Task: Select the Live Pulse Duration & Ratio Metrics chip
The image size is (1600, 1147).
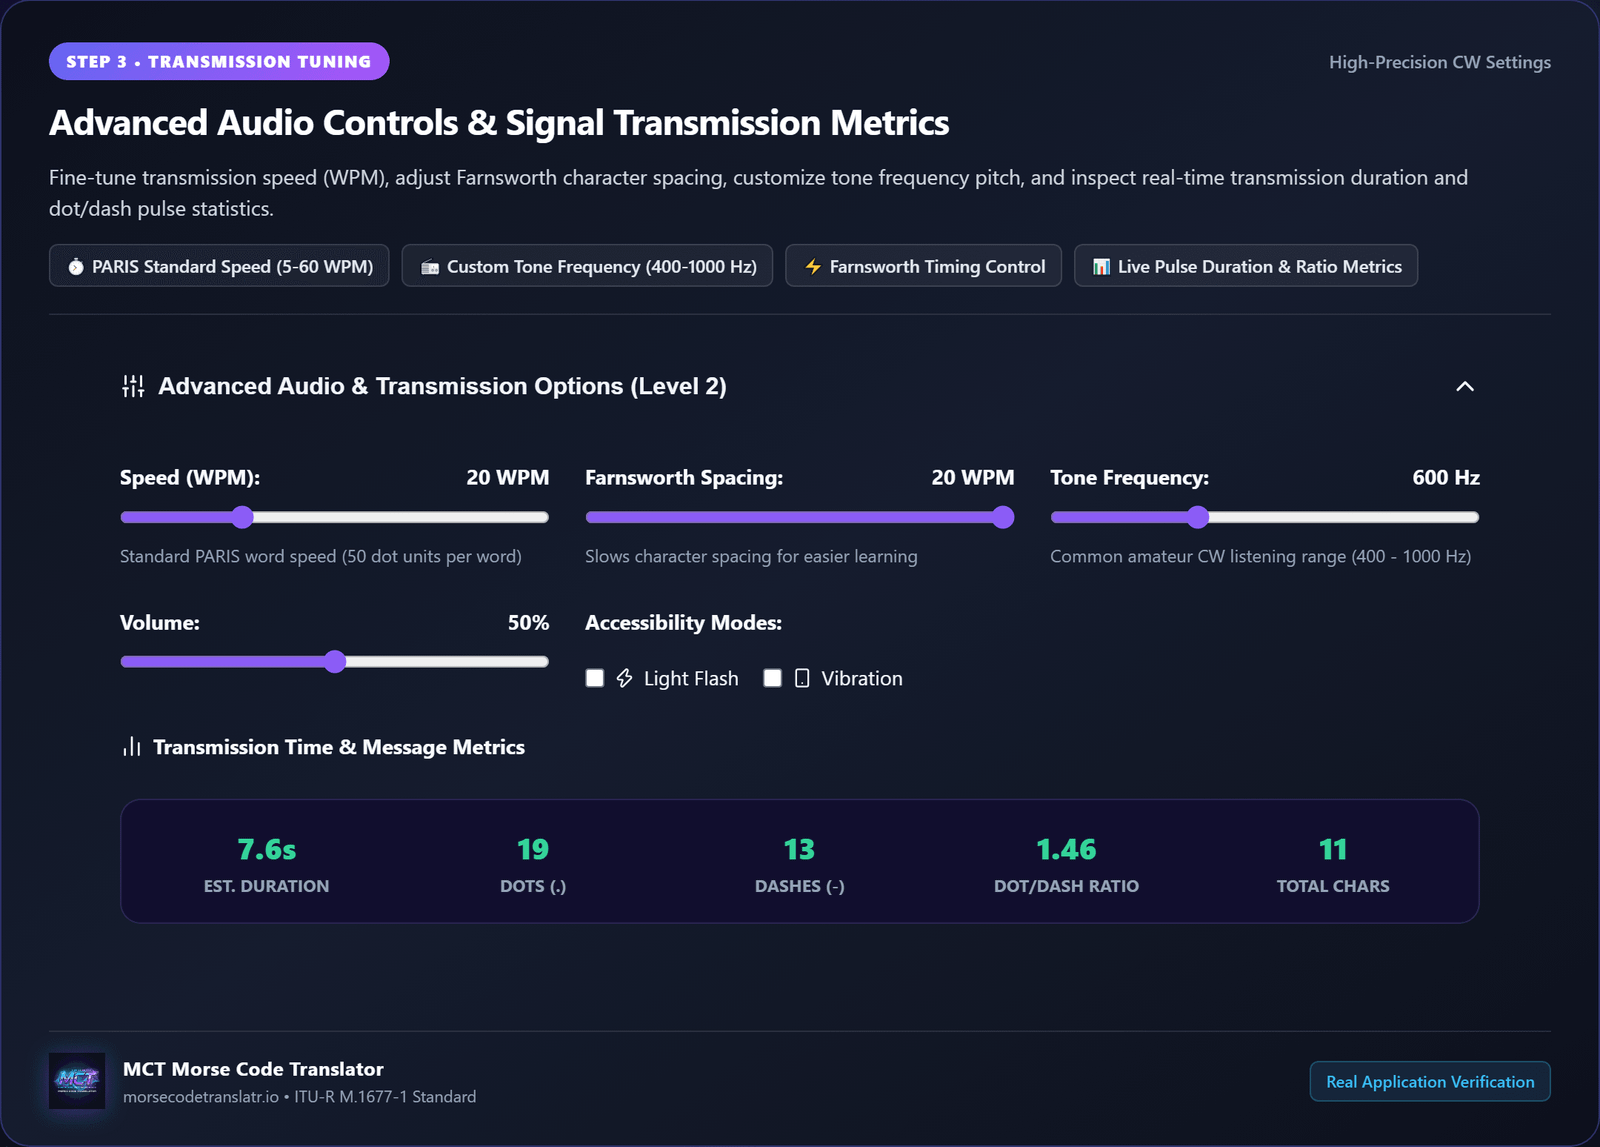Action: click(x=1246, y=266)
